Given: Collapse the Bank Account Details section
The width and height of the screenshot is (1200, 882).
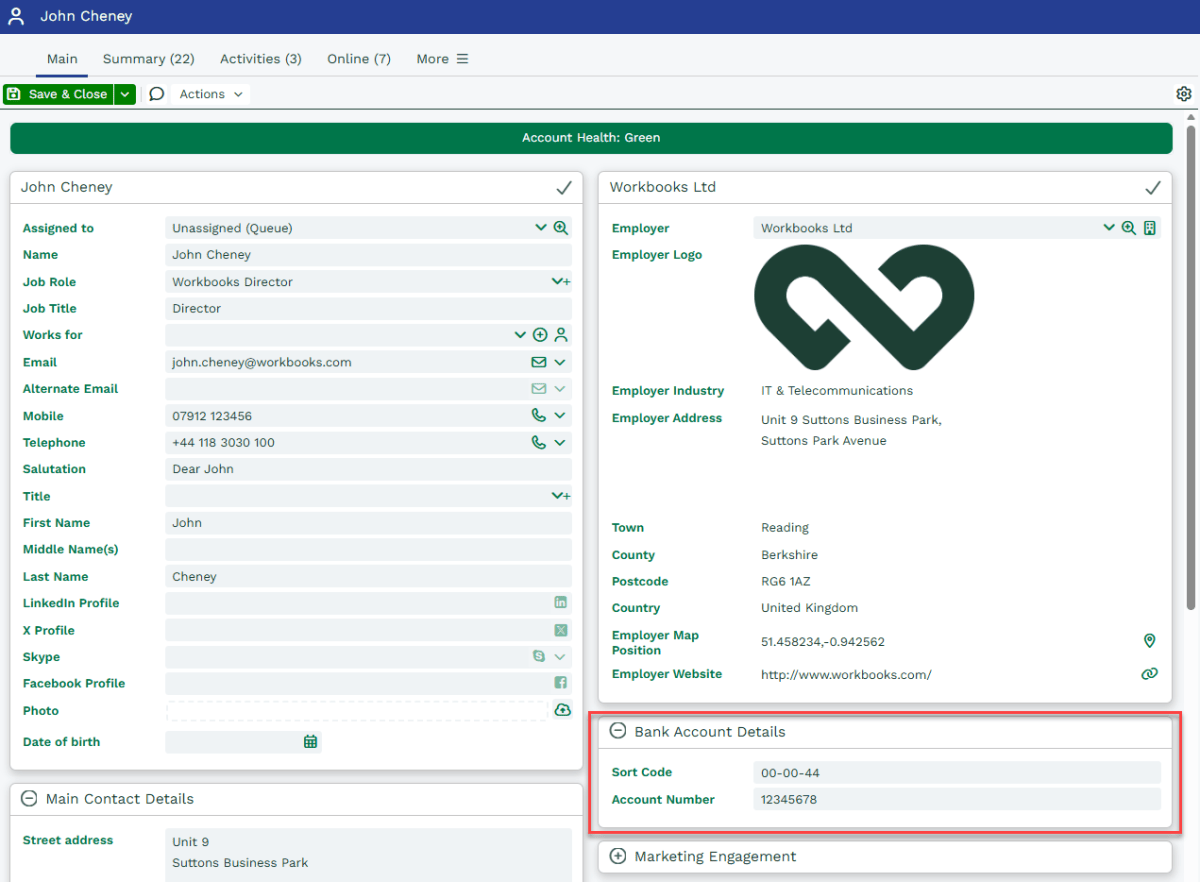Looking at the screenshot, I should [618, 732].
